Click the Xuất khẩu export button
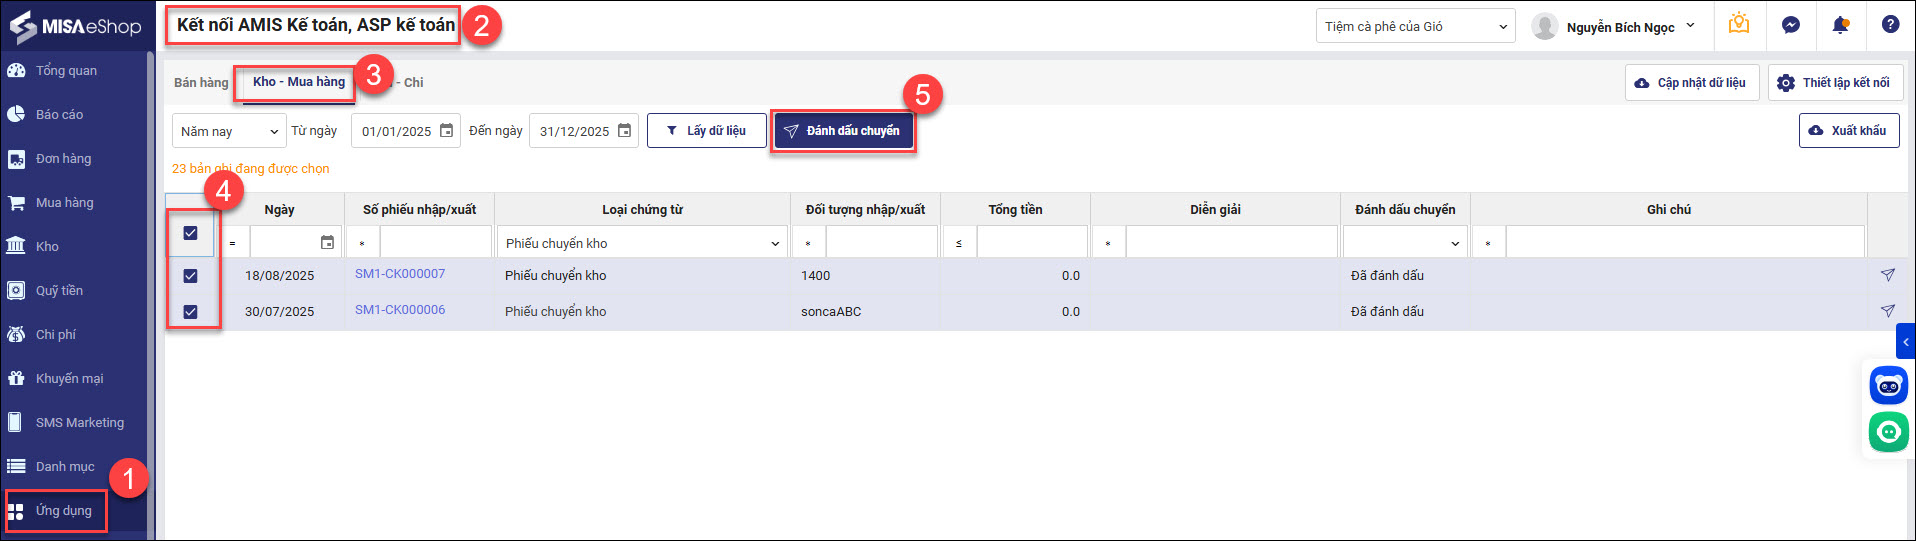The image size is (1916, 541). point(1849,131)
